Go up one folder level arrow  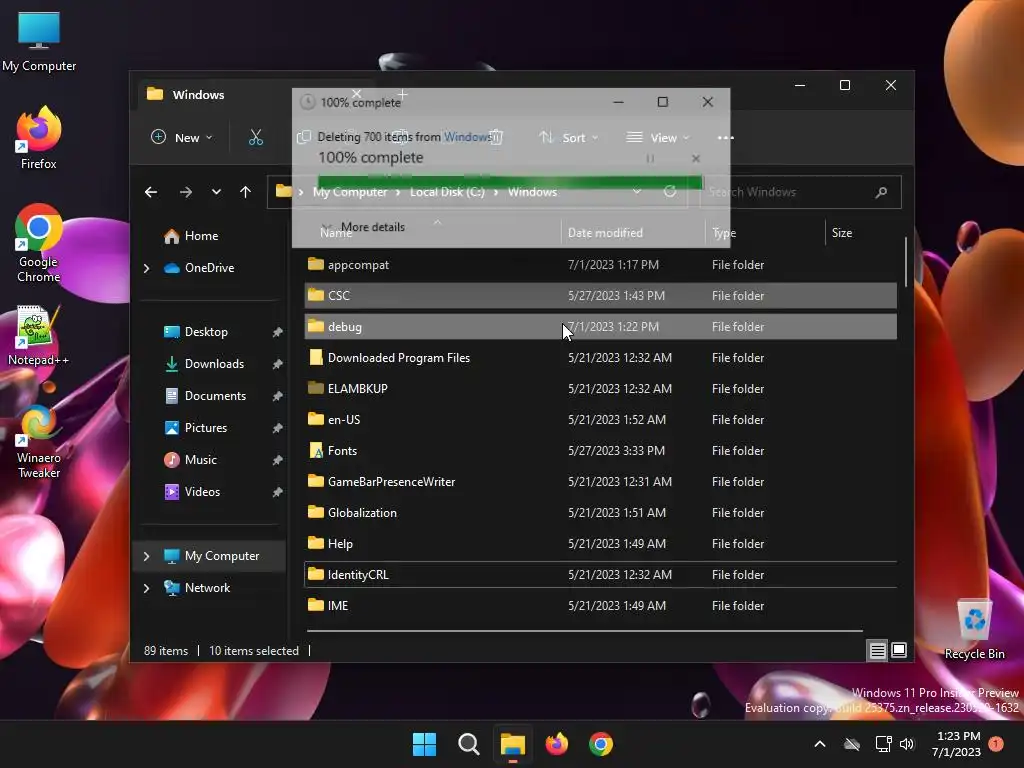click(x=246, y=192)
